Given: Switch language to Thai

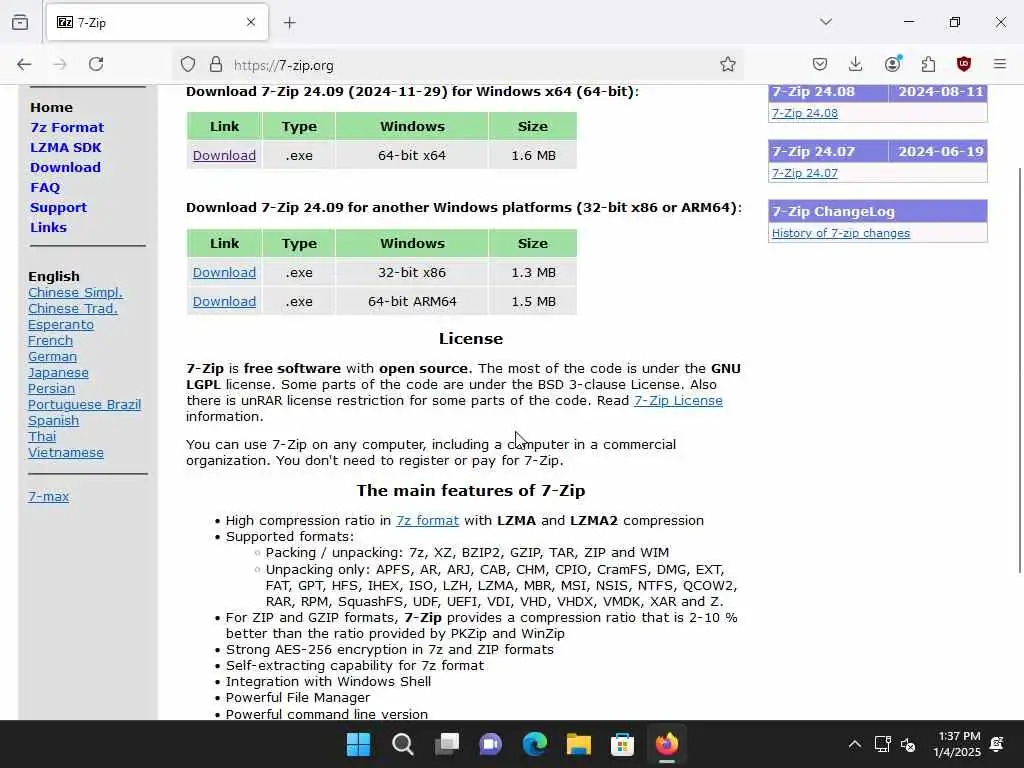Looking at the screenshot, I should tap(42, 436).
